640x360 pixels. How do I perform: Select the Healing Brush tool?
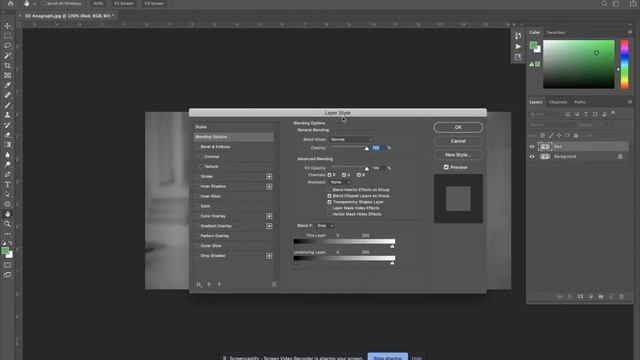click(7, 95)
